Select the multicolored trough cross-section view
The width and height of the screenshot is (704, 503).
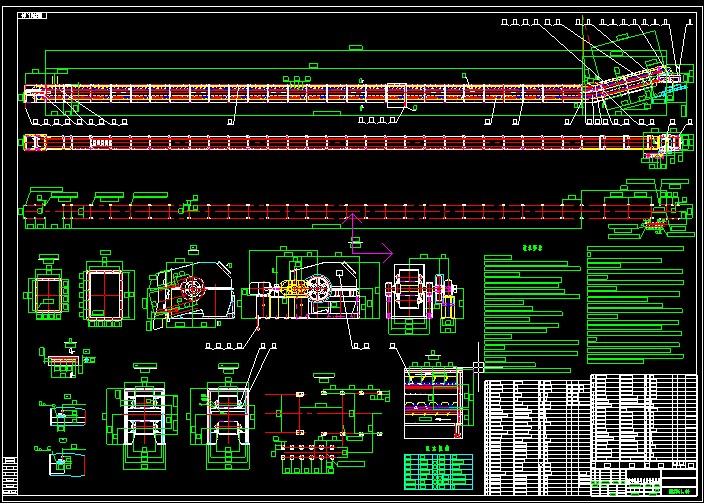pos(433,398)
